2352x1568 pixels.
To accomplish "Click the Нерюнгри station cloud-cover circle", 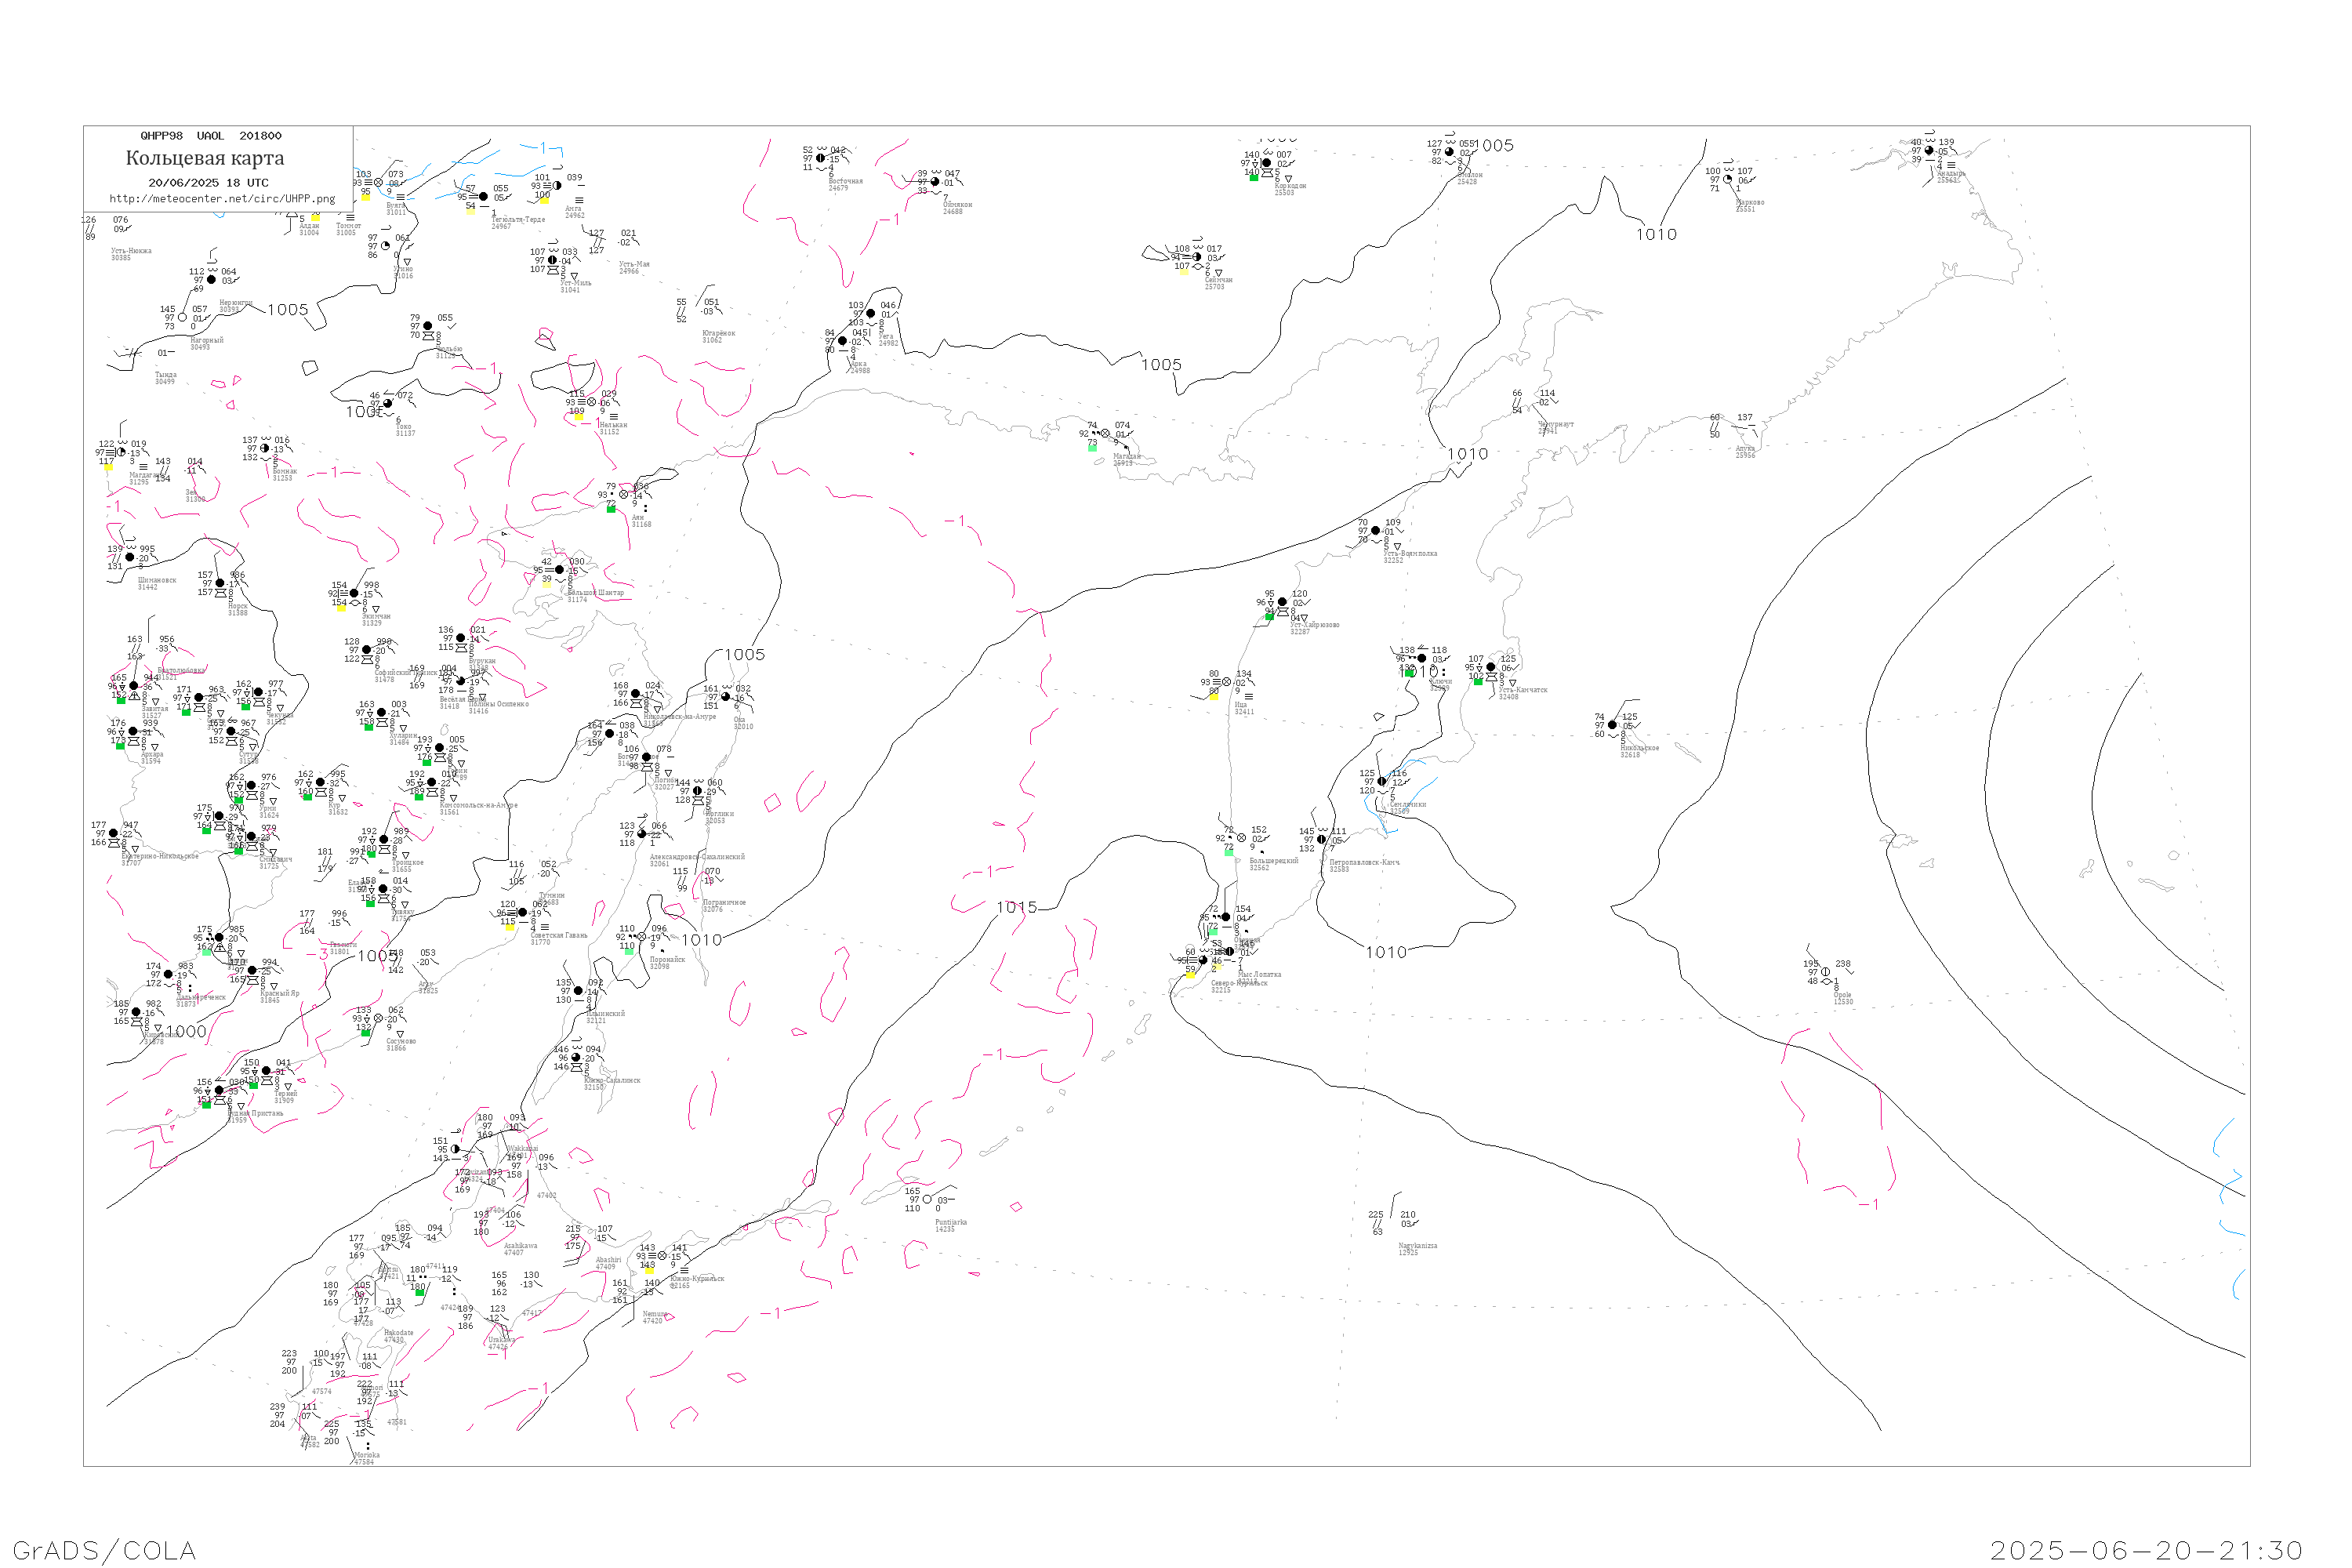I will coord(211,280).
